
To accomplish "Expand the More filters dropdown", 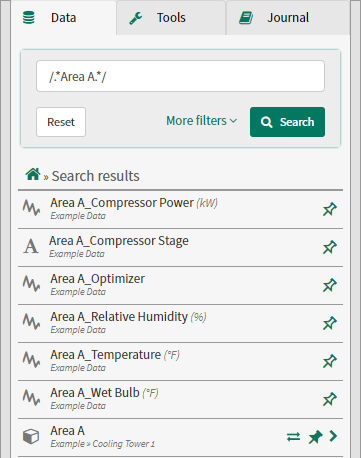I will [x=202, y=121].
